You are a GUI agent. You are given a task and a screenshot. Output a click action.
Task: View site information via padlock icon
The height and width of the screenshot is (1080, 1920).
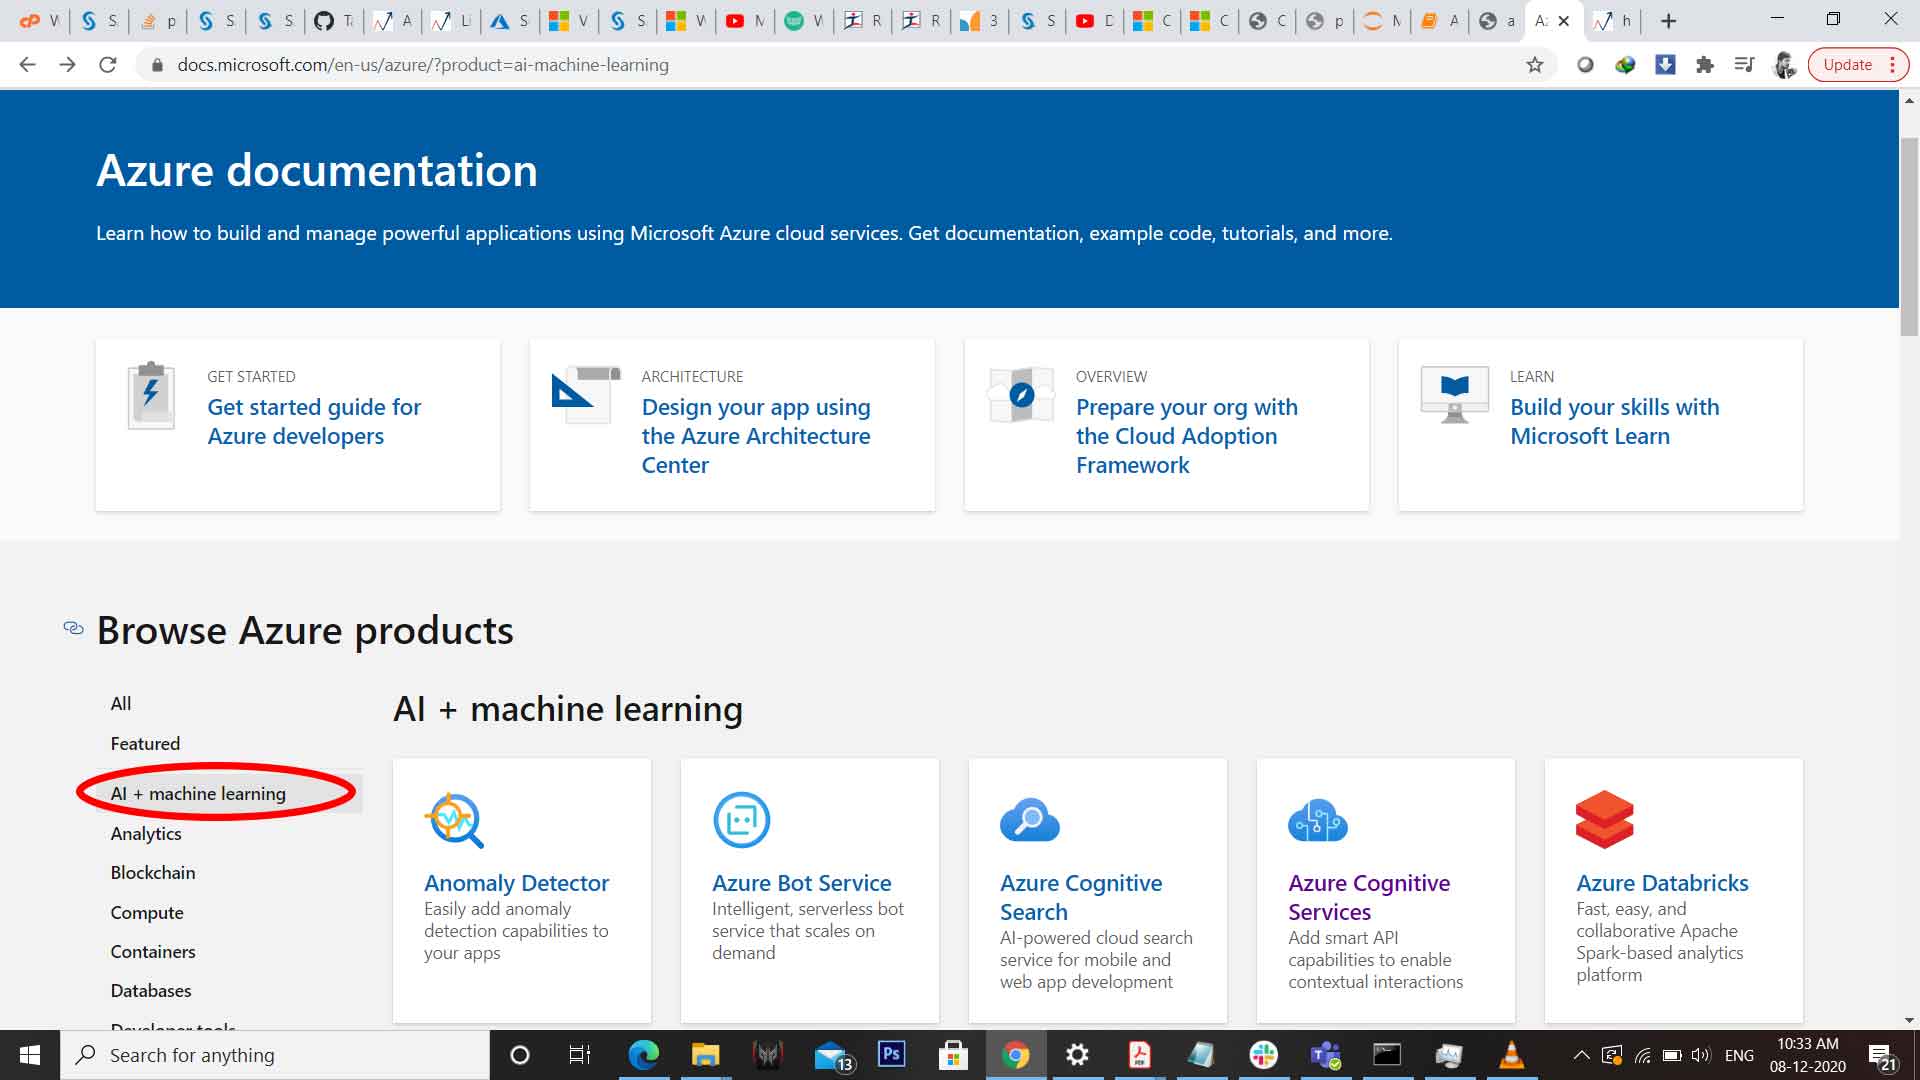(x=157, y=65)
